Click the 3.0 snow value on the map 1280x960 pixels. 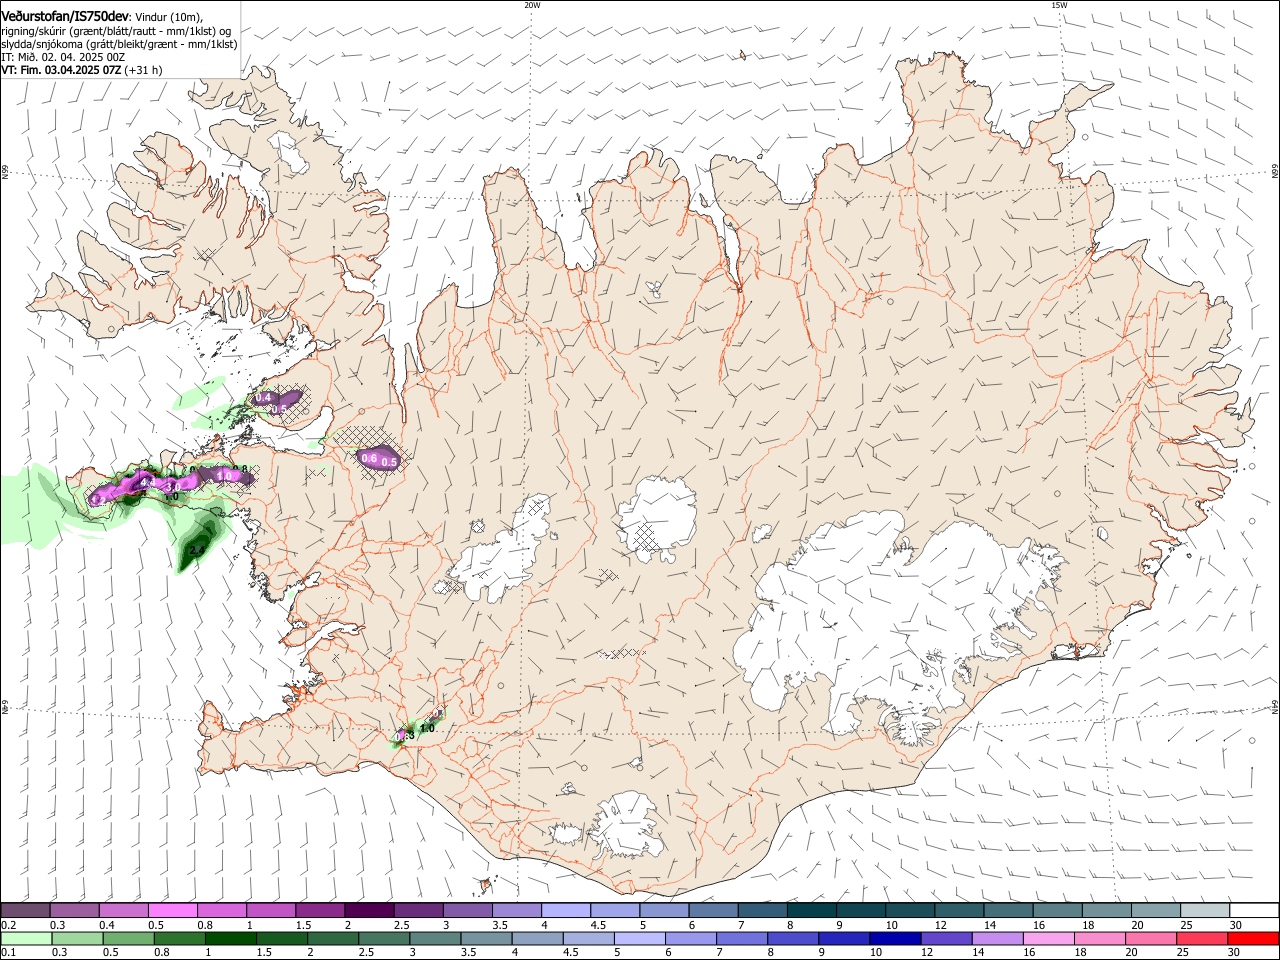point(171,487)
